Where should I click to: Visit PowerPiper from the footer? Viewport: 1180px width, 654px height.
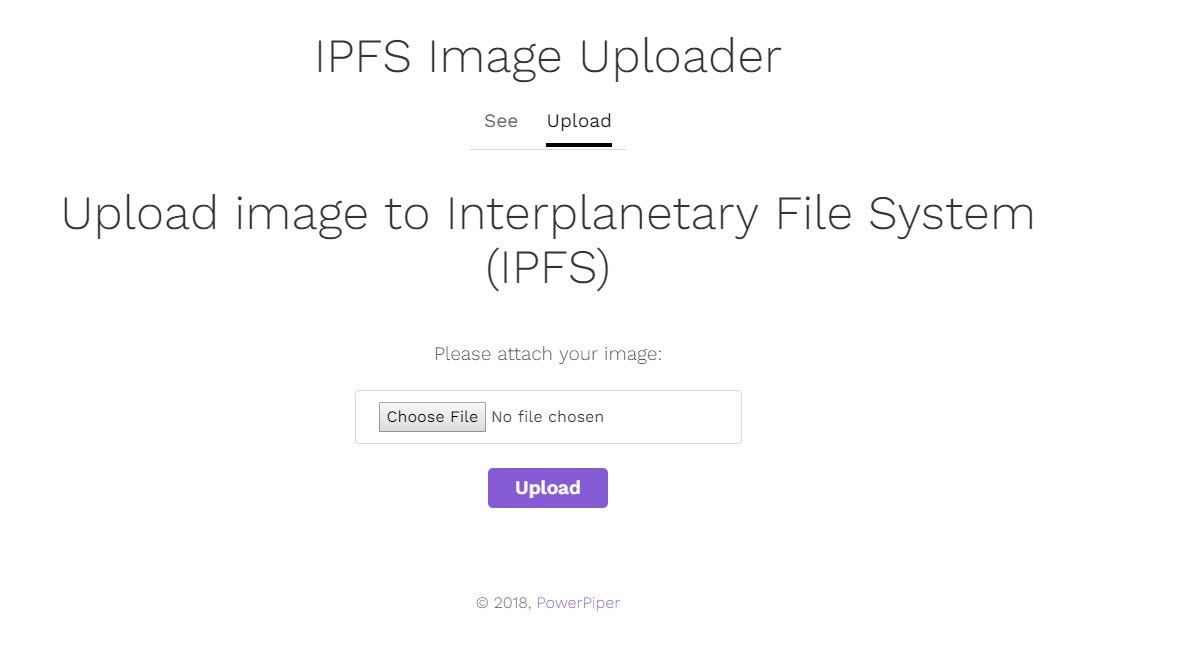tap(579, 602)
